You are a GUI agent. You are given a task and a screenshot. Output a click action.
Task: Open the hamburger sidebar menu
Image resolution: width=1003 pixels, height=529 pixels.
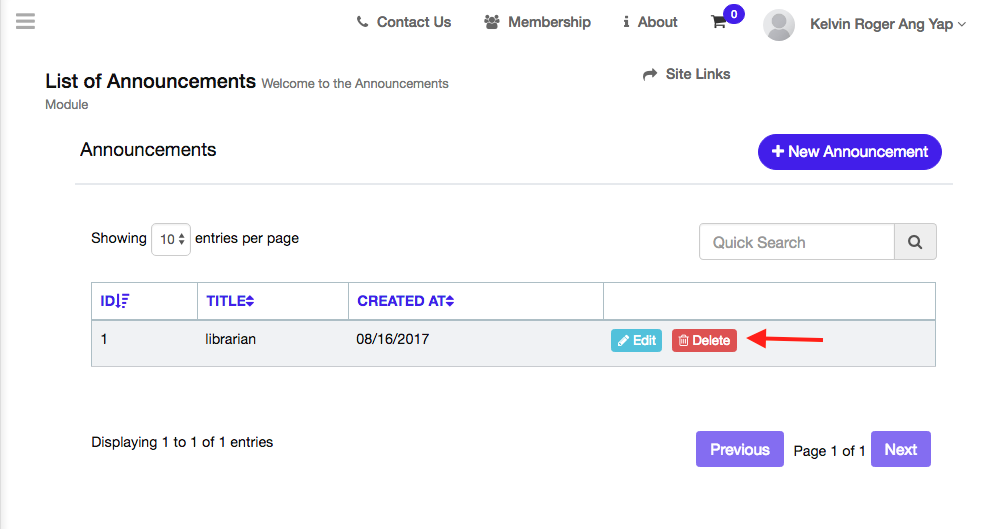pos(26,22)
